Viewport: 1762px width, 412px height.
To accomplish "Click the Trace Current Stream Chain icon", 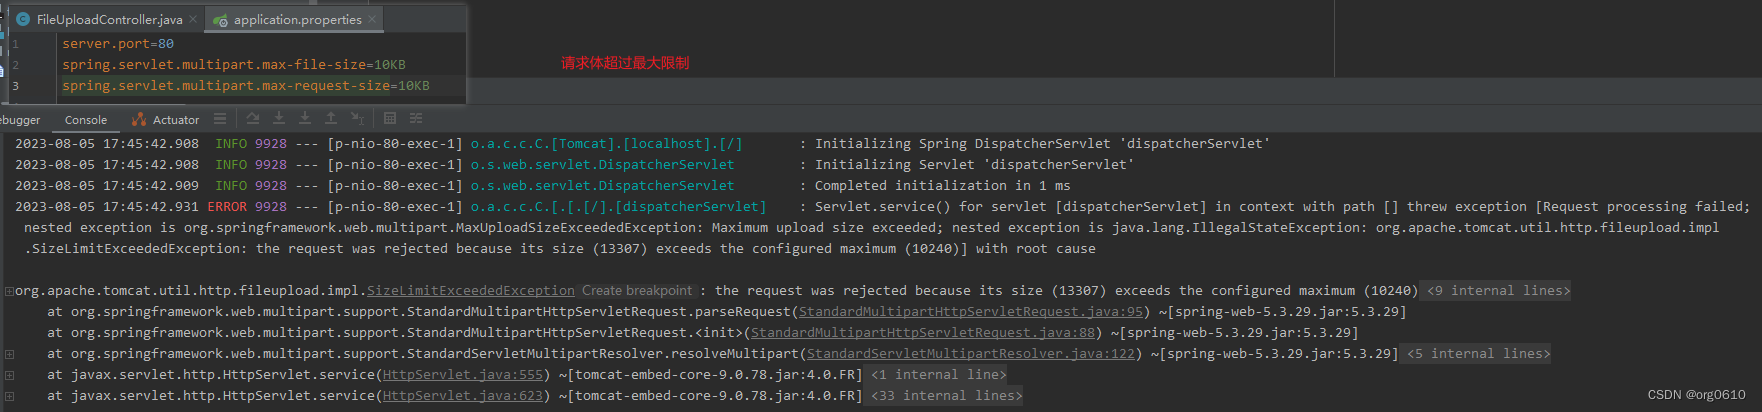I will point(416,118).
